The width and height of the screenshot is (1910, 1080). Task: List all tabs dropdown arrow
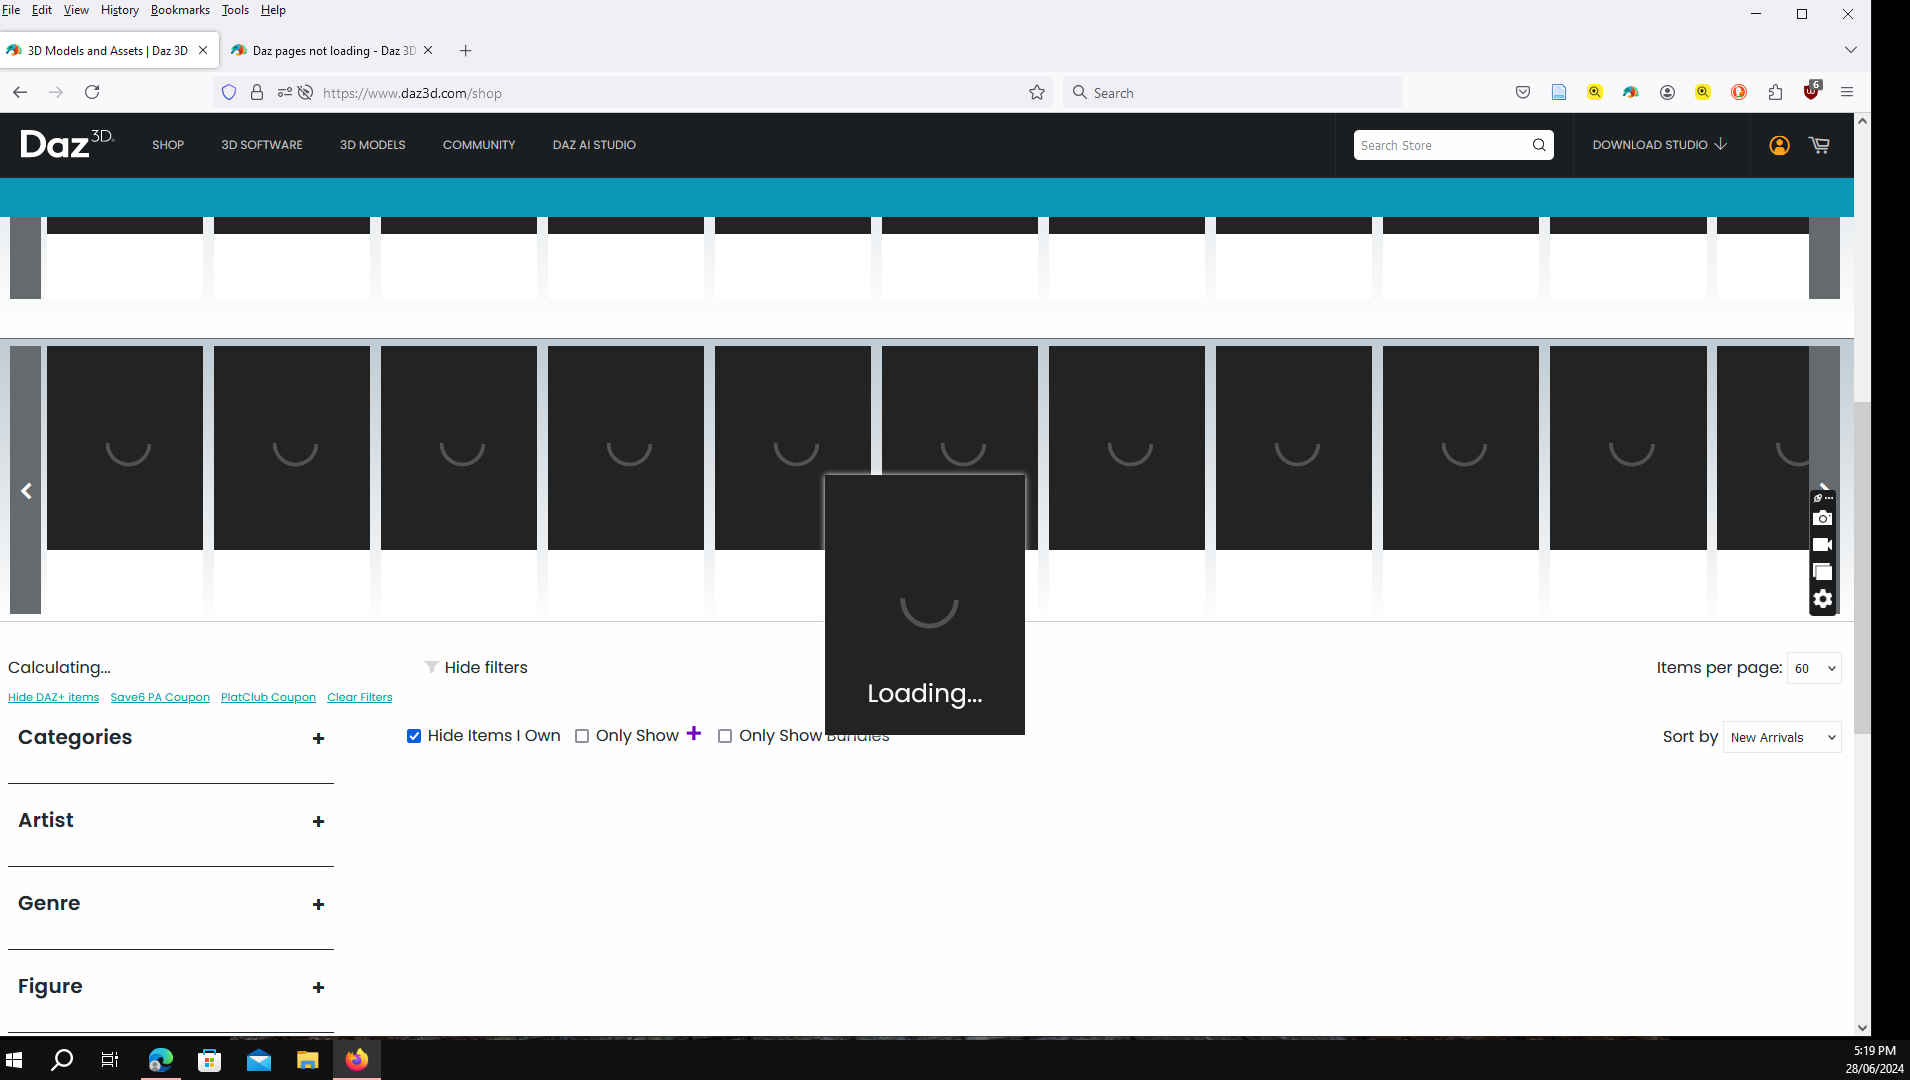[1851, 50]
